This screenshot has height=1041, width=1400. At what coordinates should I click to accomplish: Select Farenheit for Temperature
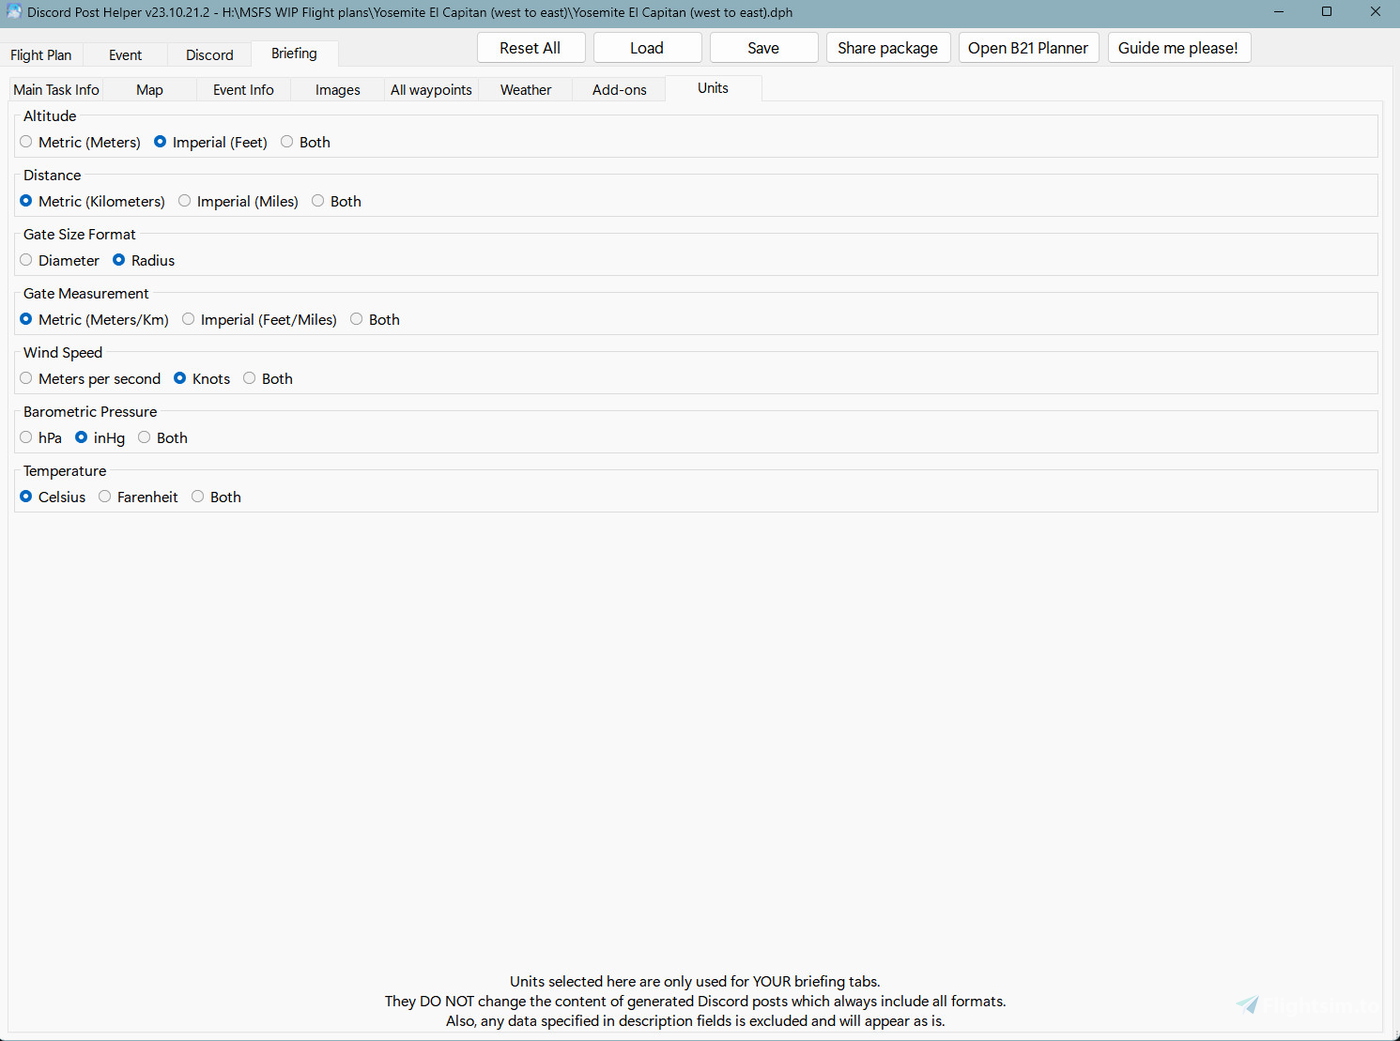tap(104, 496)
